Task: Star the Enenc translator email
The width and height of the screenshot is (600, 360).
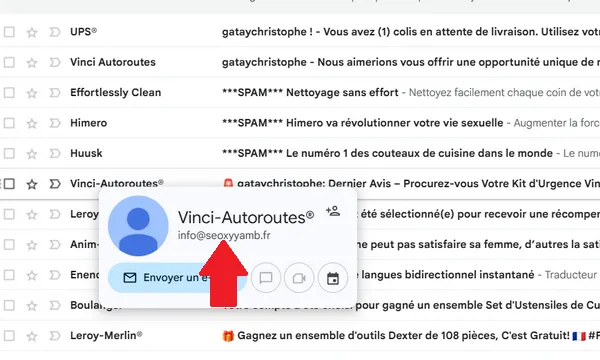Action: 32,275
